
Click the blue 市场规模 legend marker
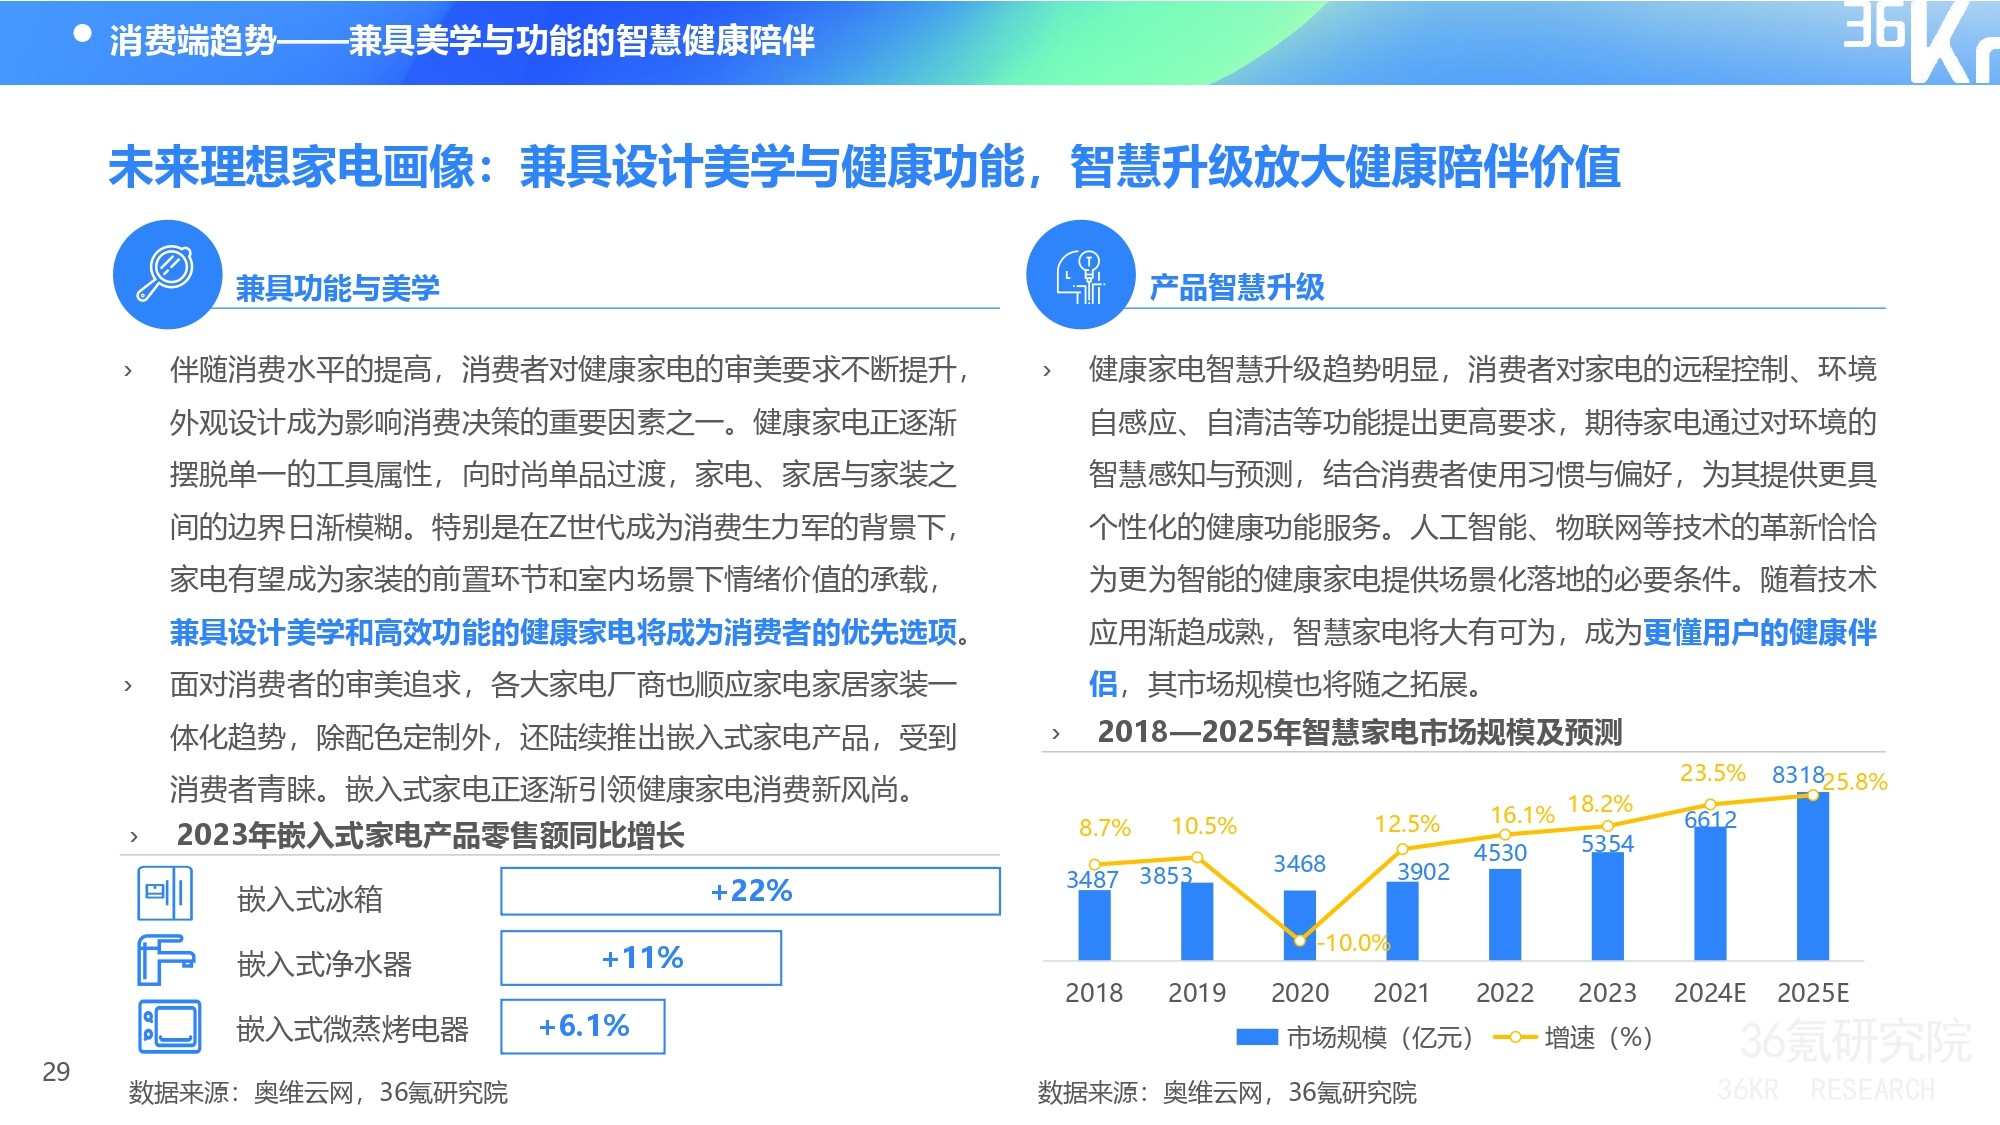click(1257, 1037)
